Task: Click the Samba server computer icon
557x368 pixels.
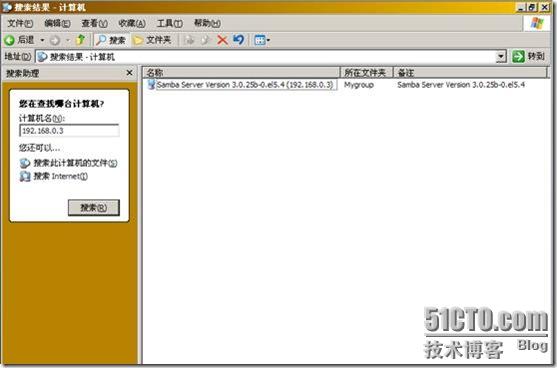Action: tap(151, 85)
